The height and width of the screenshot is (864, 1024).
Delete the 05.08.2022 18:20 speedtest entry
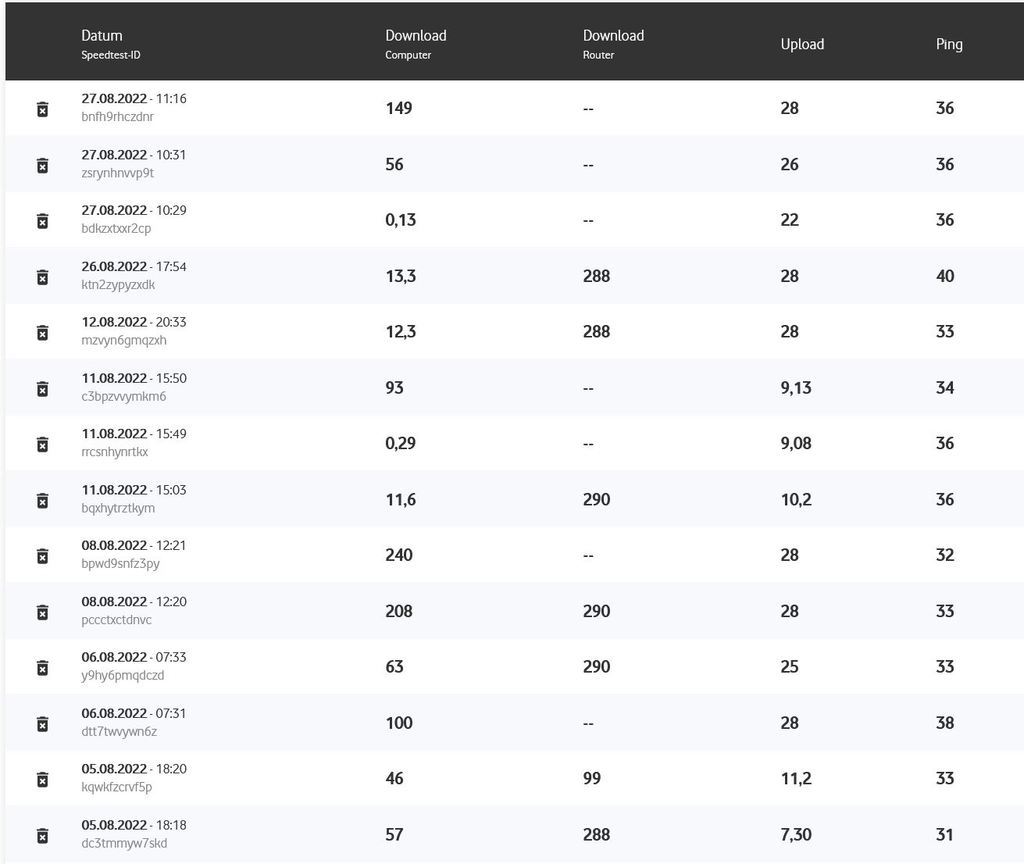point(42,779)
